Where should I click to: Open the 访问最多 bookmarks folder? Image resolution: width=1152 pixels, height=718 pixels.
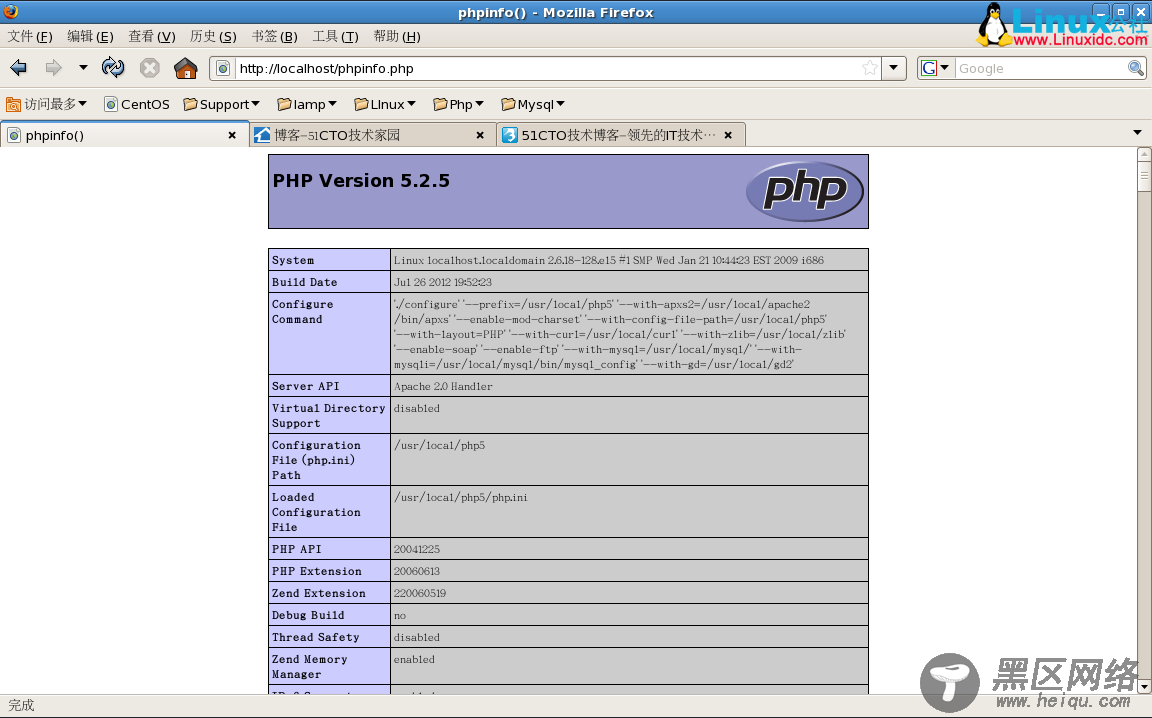(46, 104)
